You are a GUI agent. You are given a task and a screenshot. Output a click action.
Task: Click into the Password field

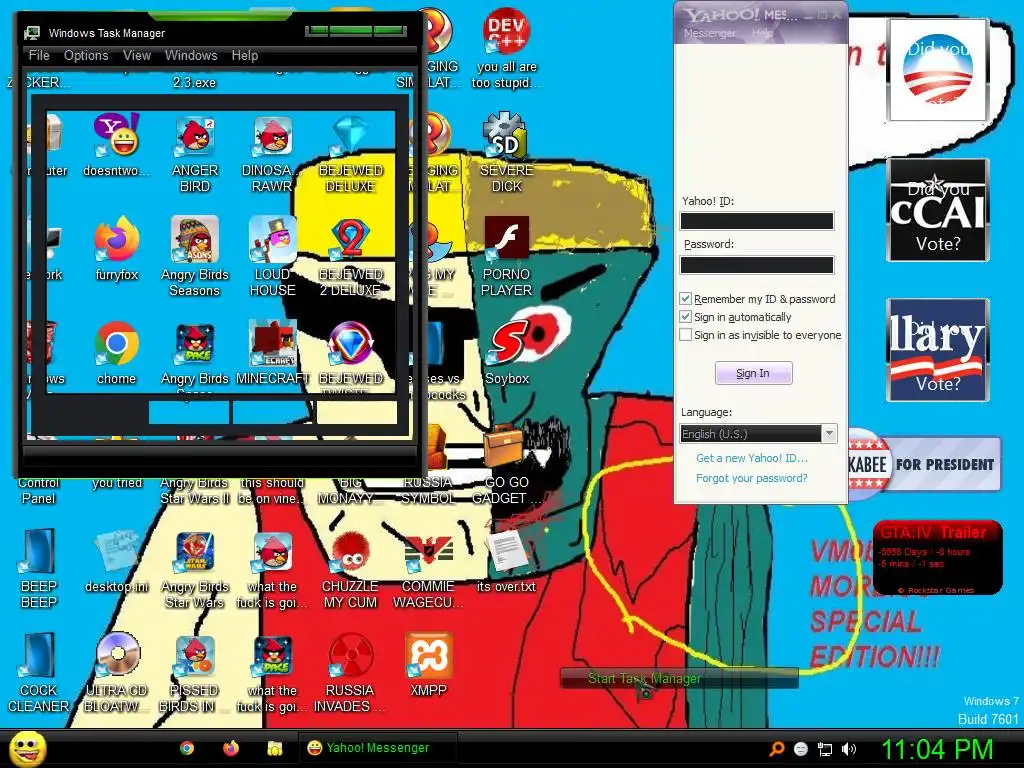[757, 264]
